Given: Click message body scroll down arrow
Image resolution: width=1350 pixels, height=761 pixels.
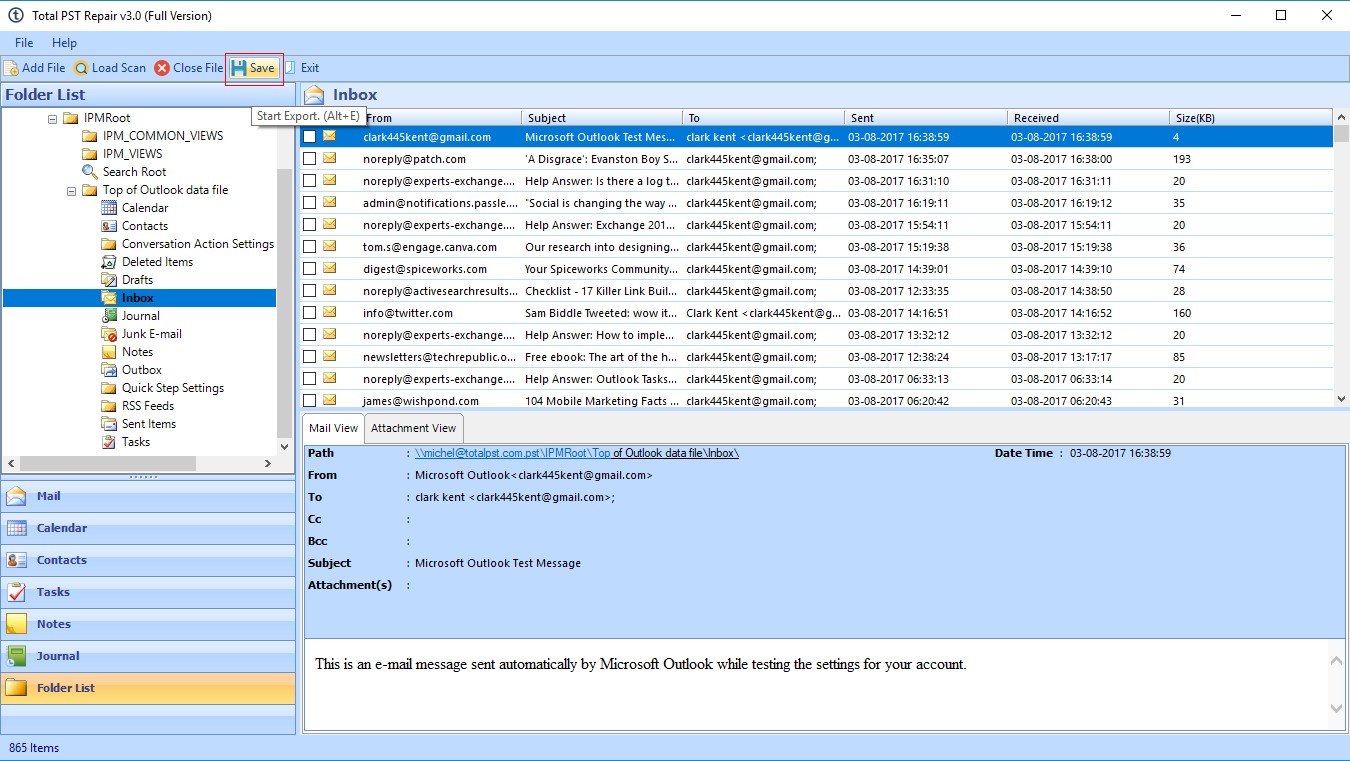Looking at the screenshot, I should point(1337,709).
